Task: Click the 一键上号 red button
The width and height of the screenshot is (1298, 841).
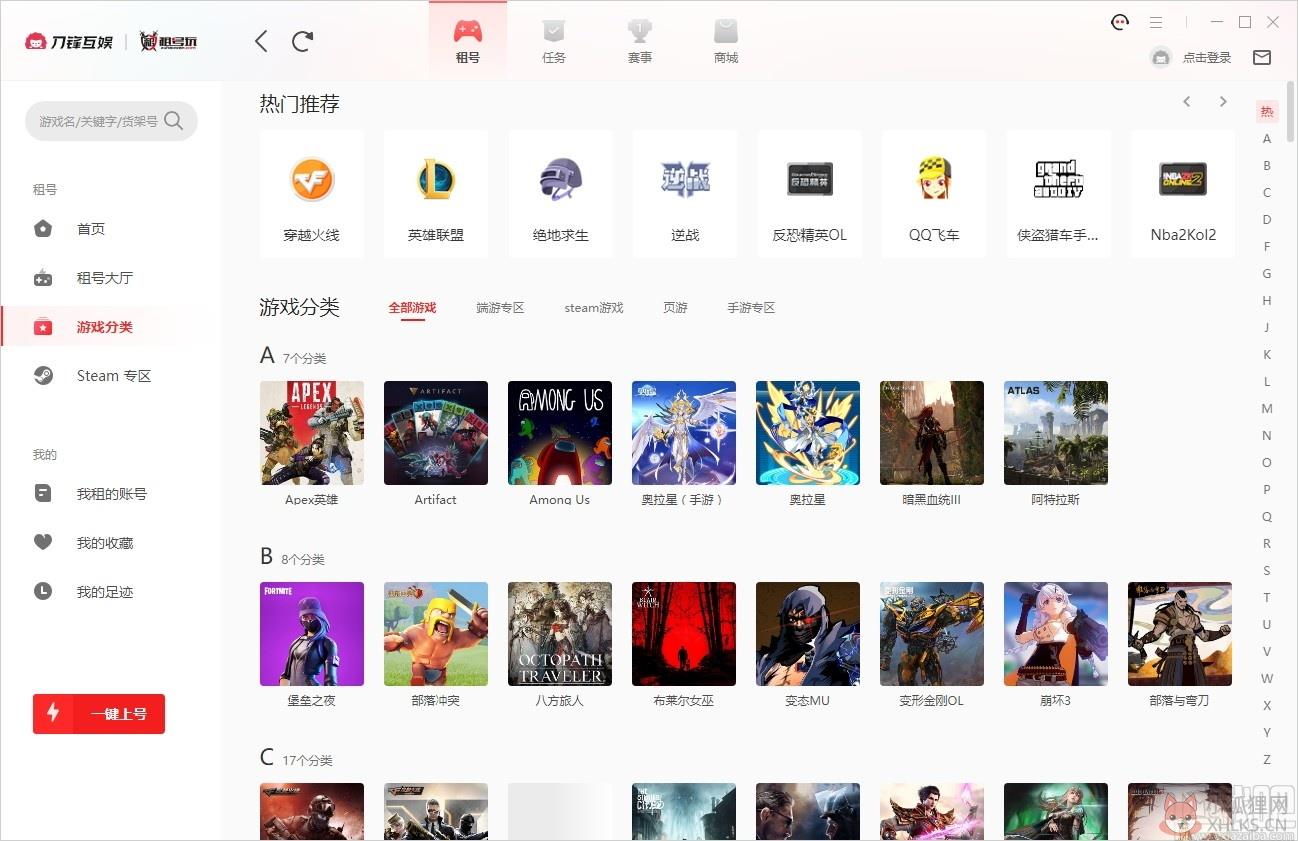Action: (x=99, y=714)
